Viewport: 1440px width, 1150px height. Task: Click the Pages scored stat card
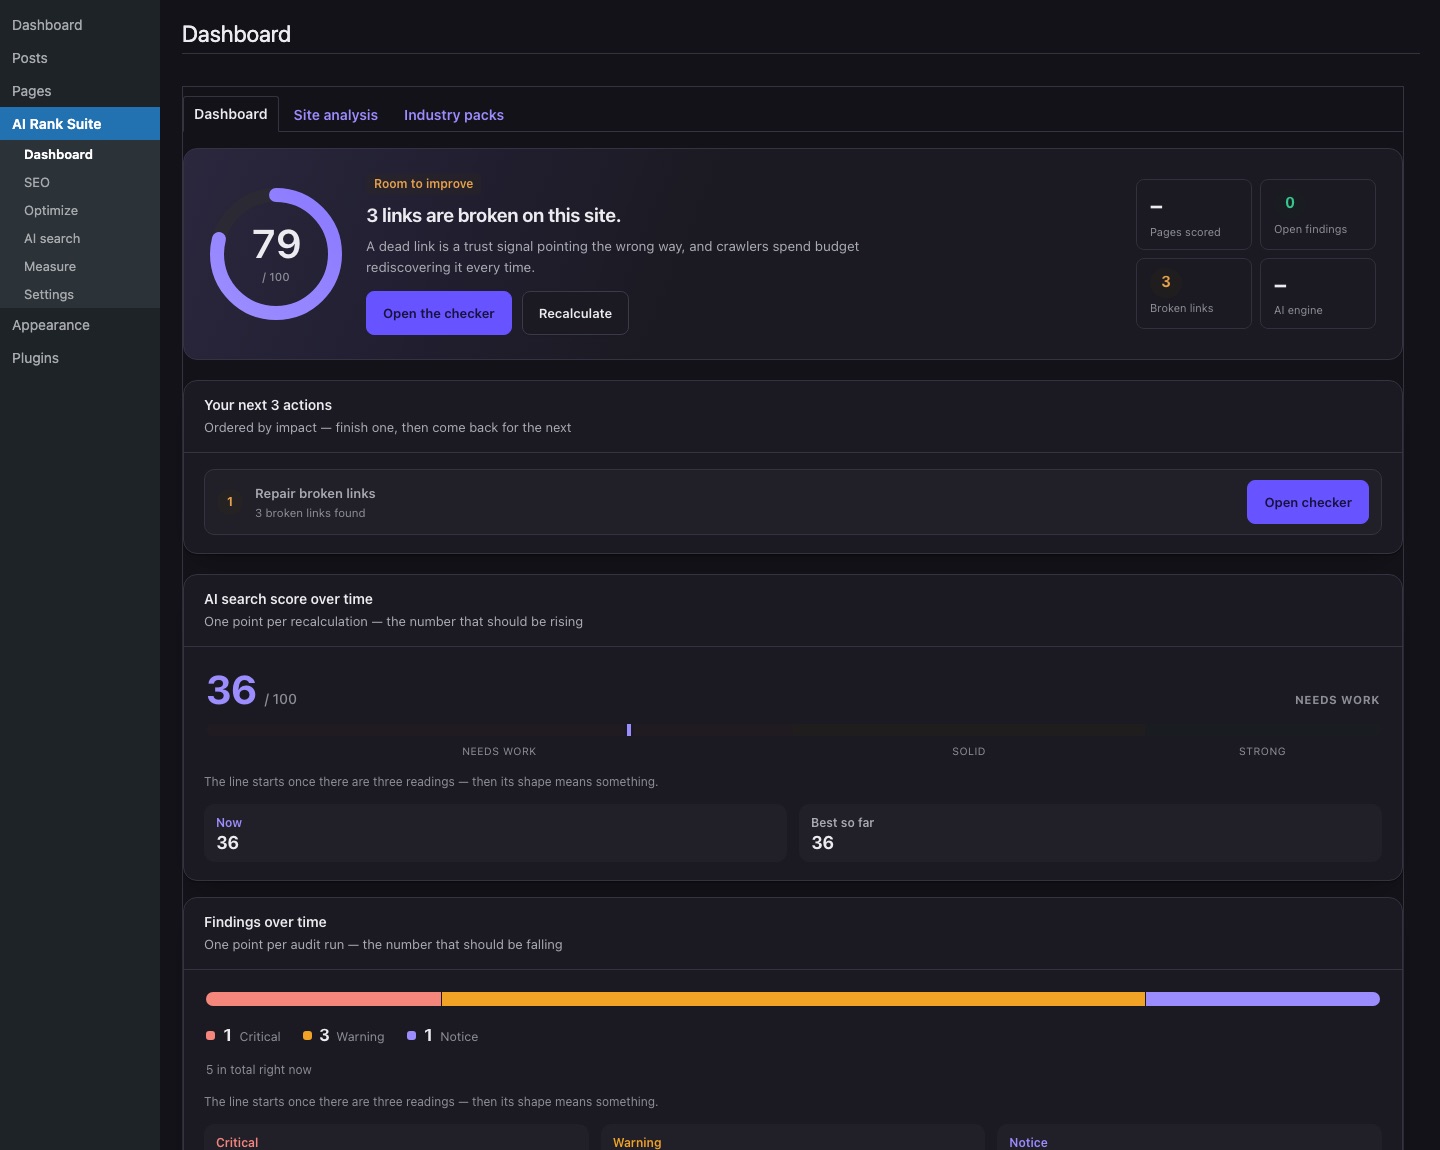coord(1194,214)
